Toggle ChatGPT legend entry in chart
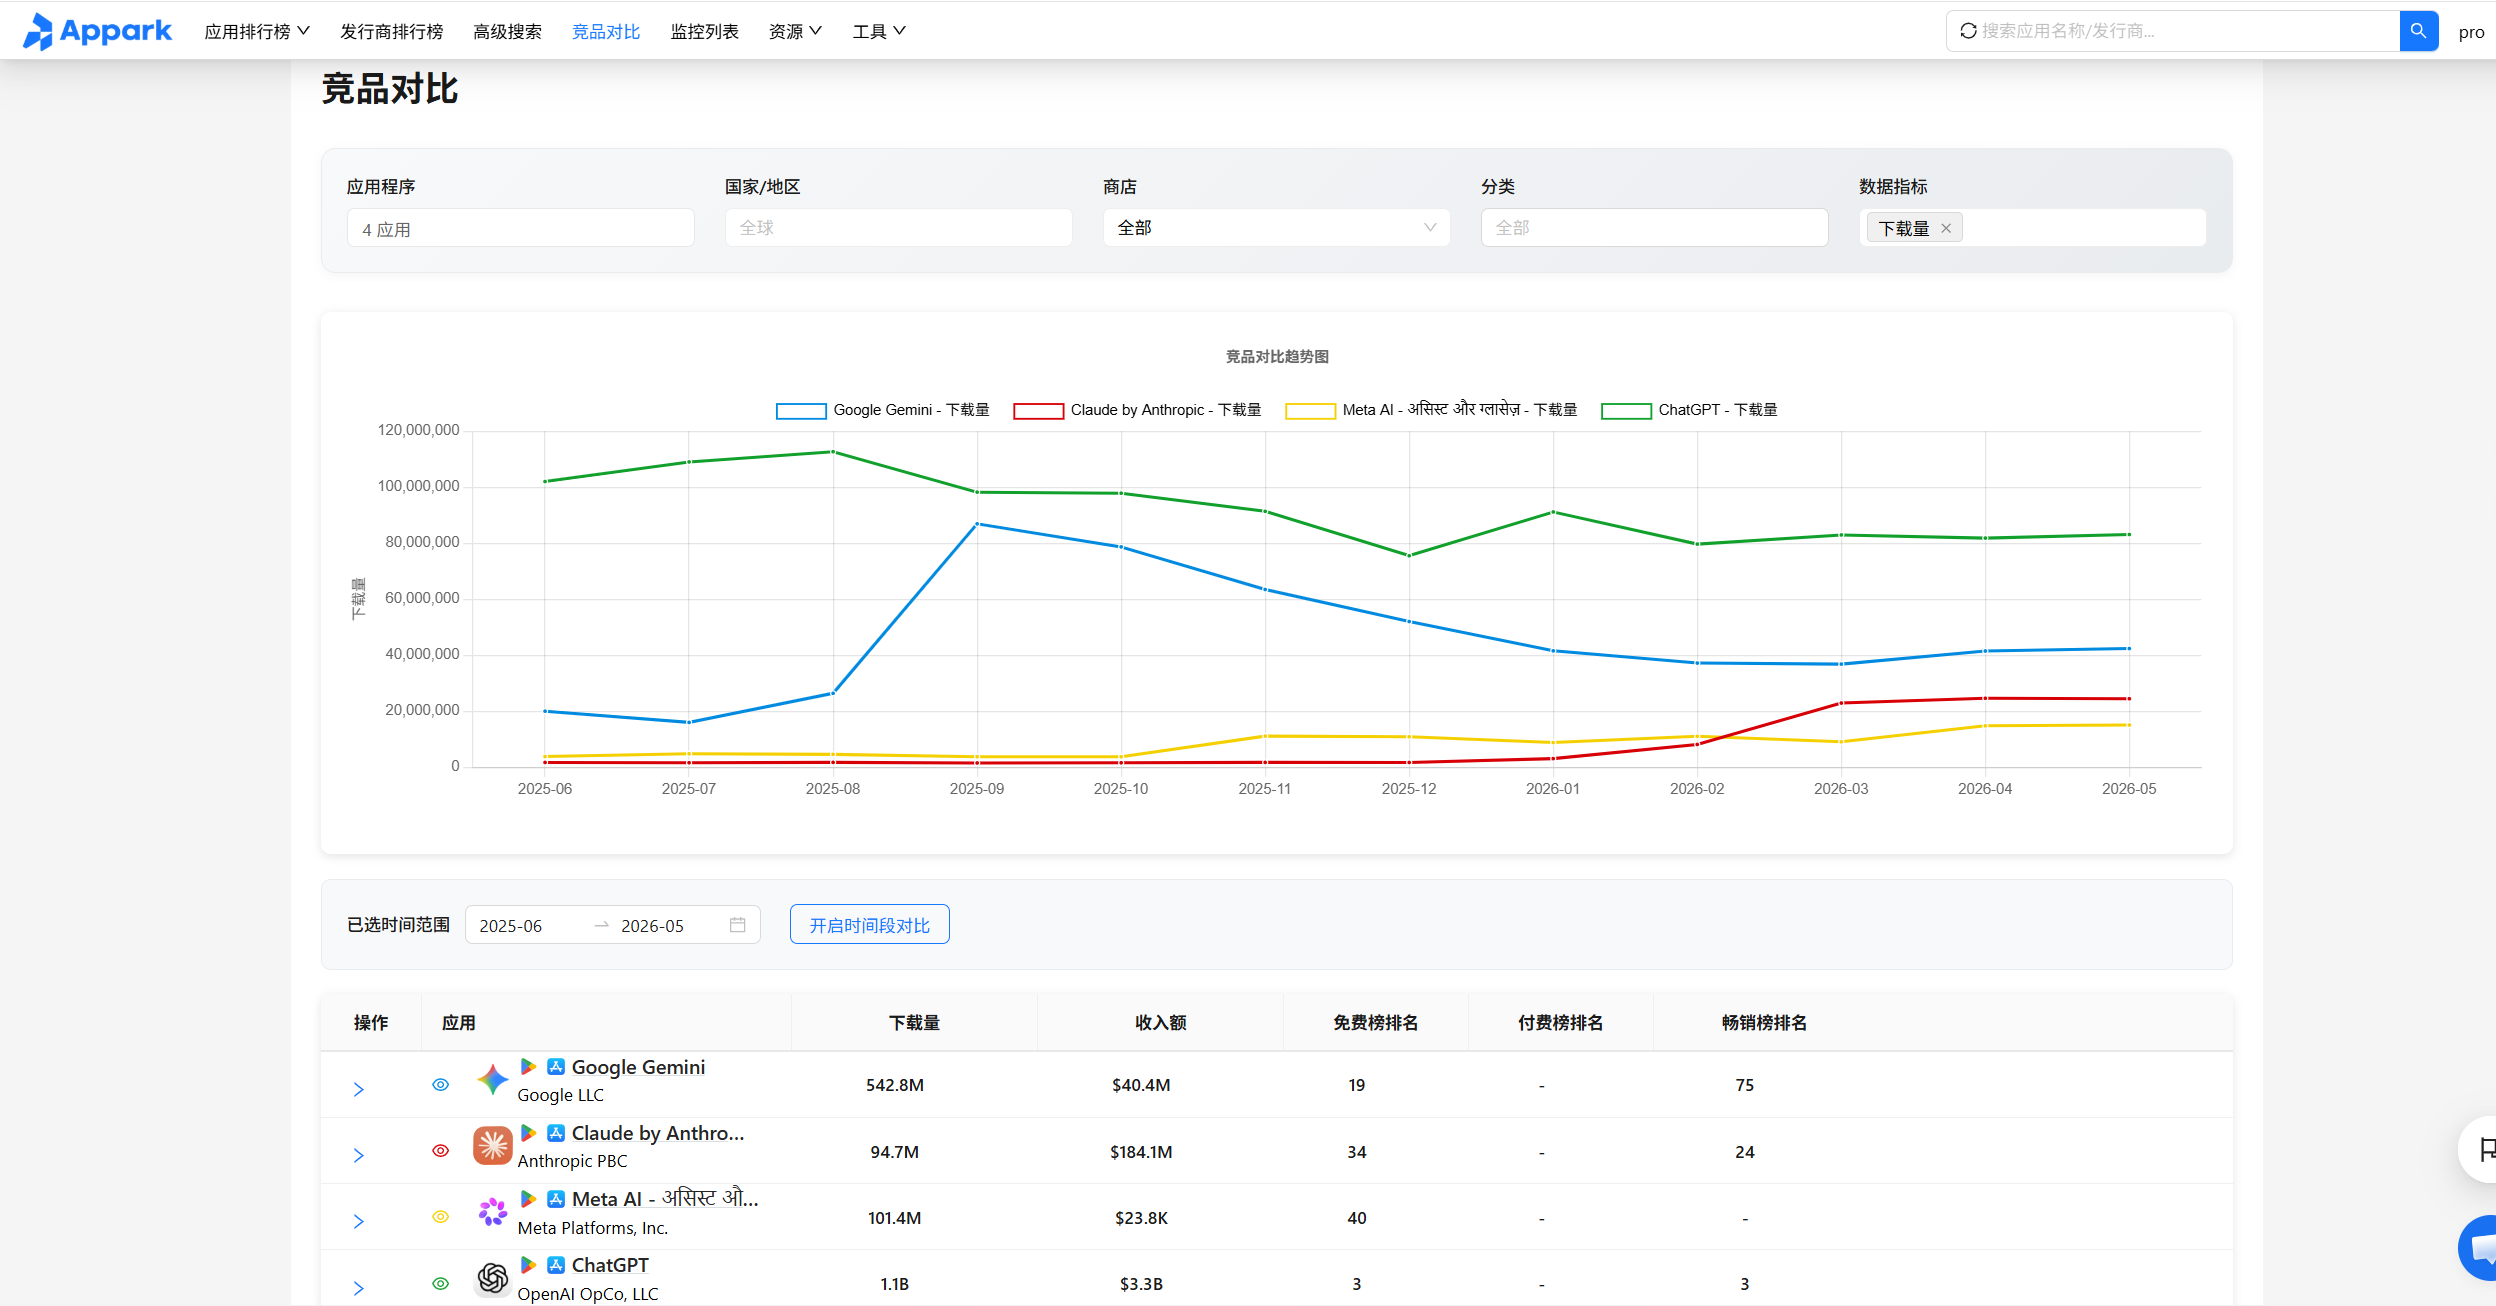 click(x=1689, y=410)
